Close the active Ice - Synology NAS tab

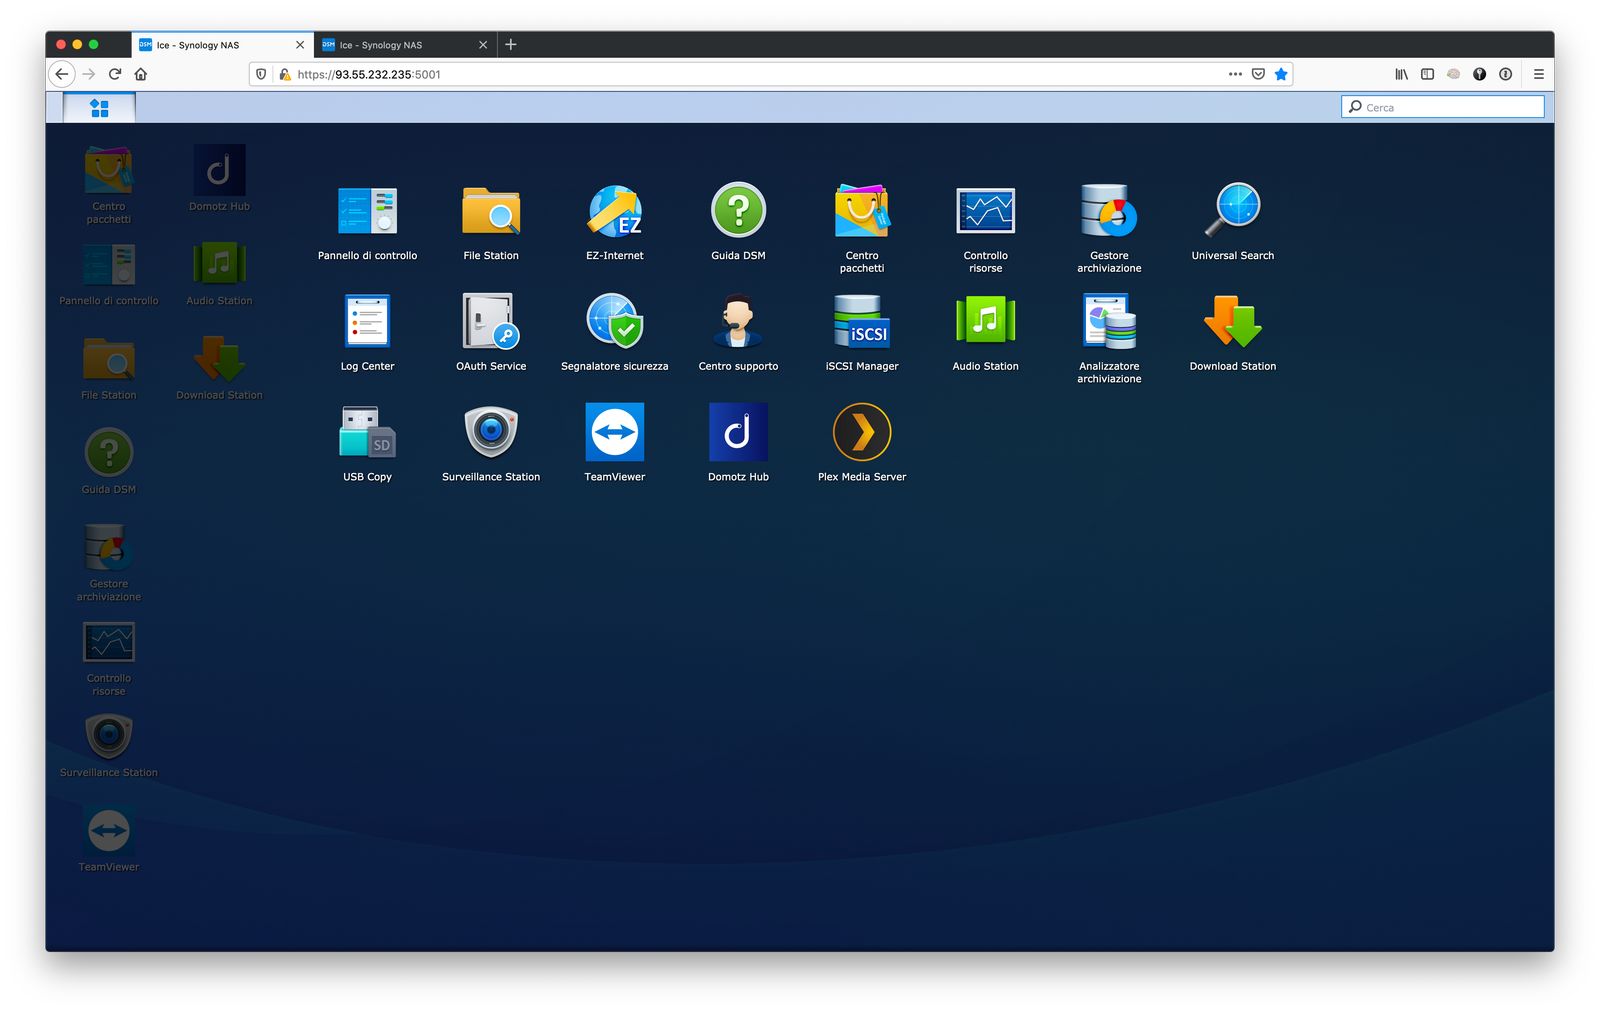pos(300,45)
